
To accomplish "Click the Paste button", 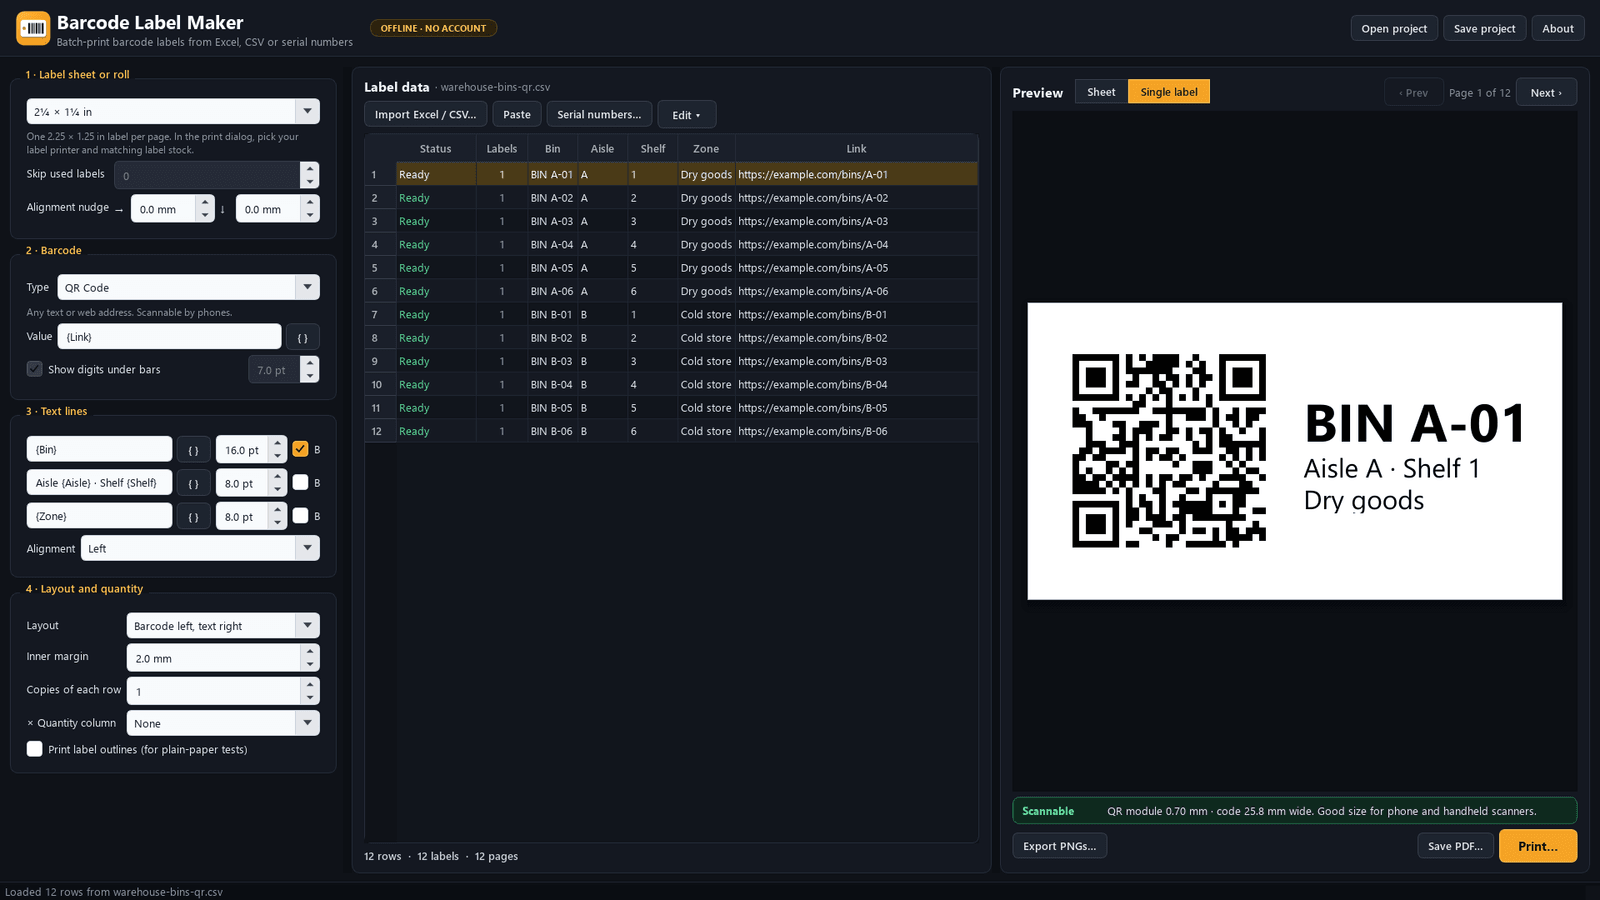I will tap(517, 115).
